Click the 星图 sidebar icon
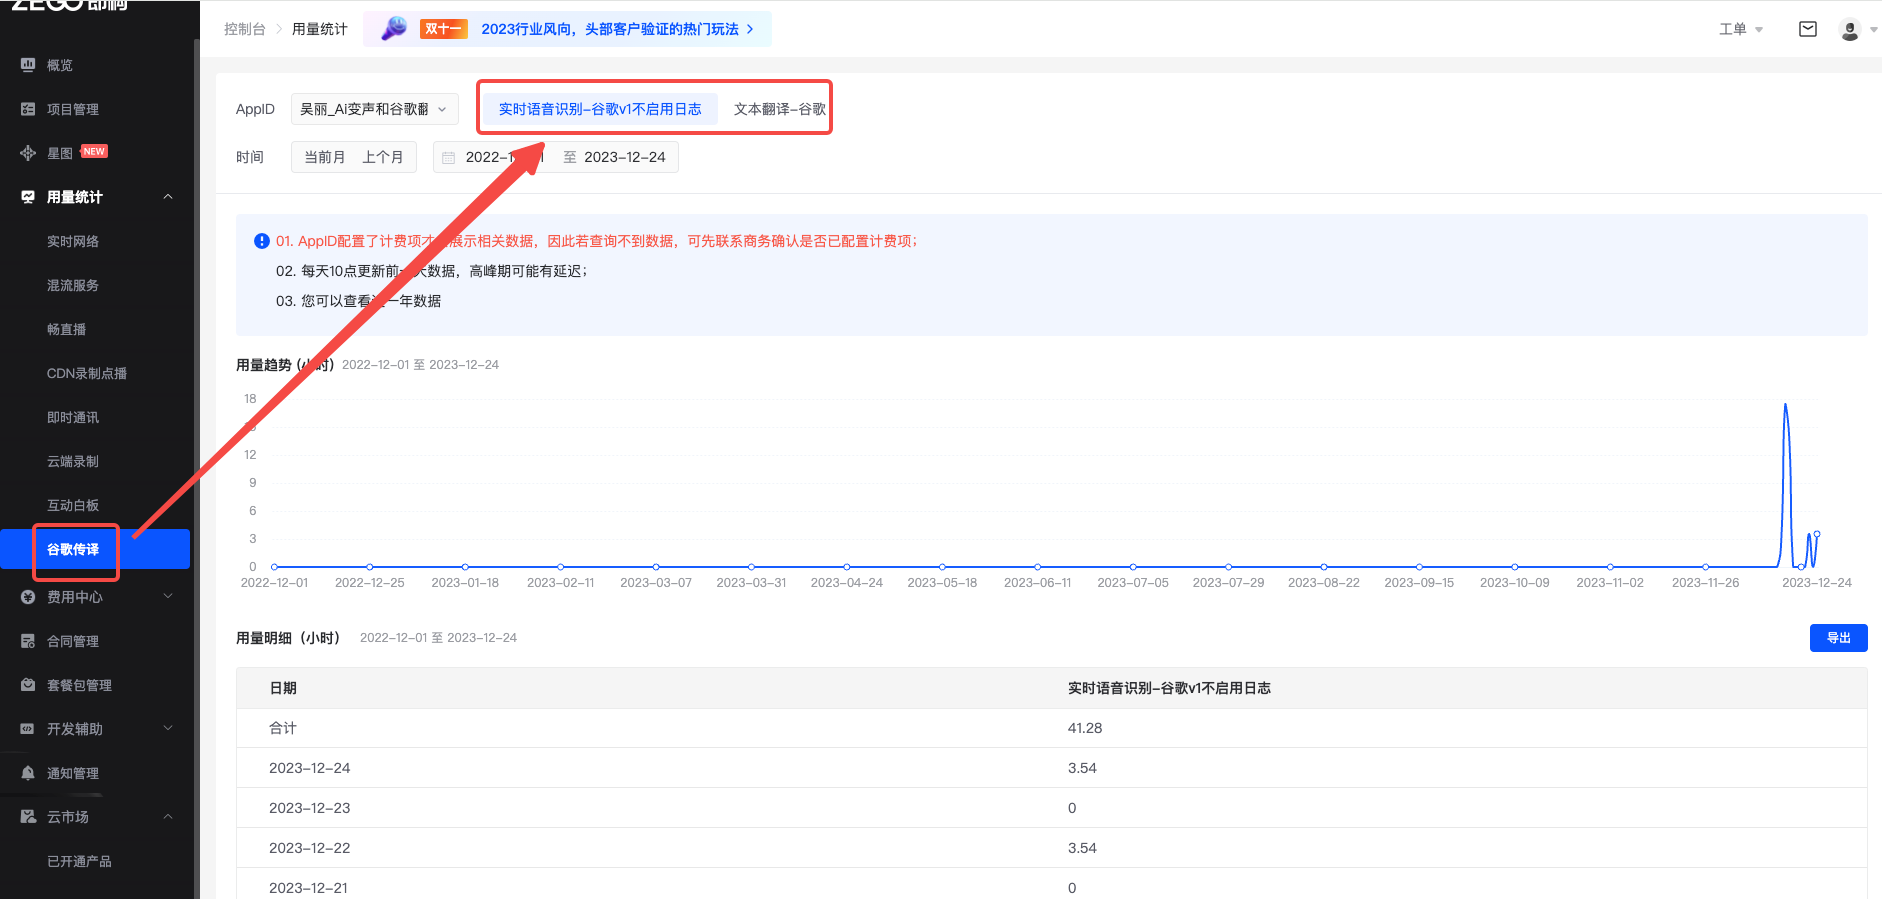The height and width of the screenshot is (899, 1882). 28,153
